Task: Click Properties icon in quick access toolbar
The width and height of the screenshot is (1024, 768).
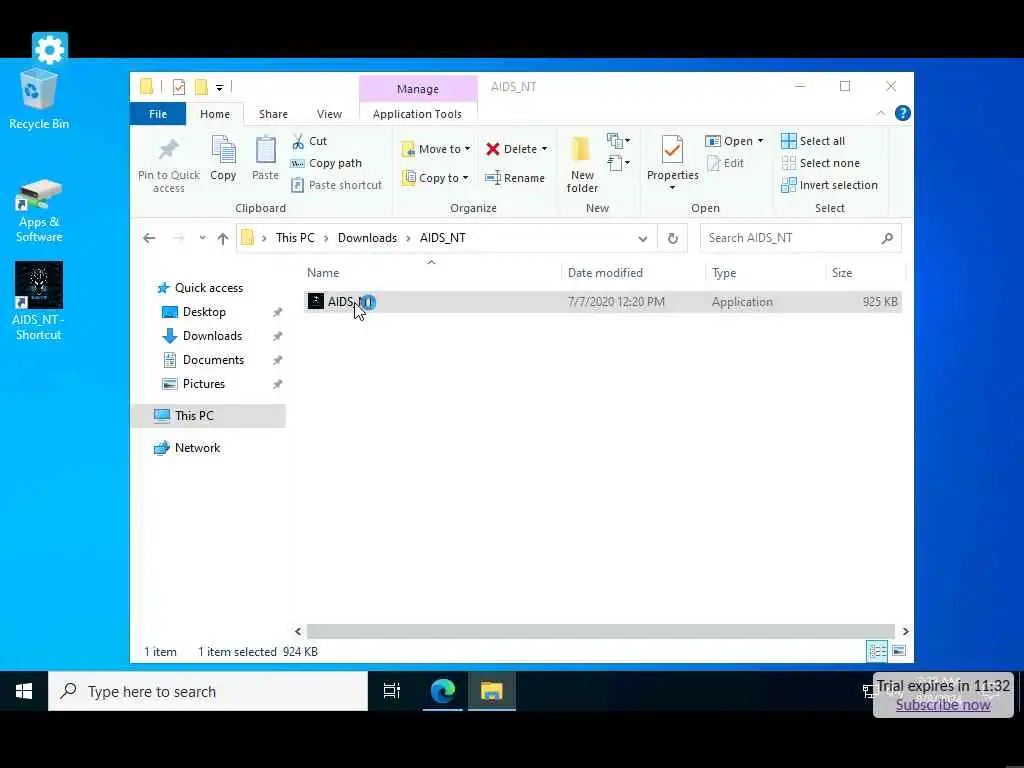Action: [179, 86]
